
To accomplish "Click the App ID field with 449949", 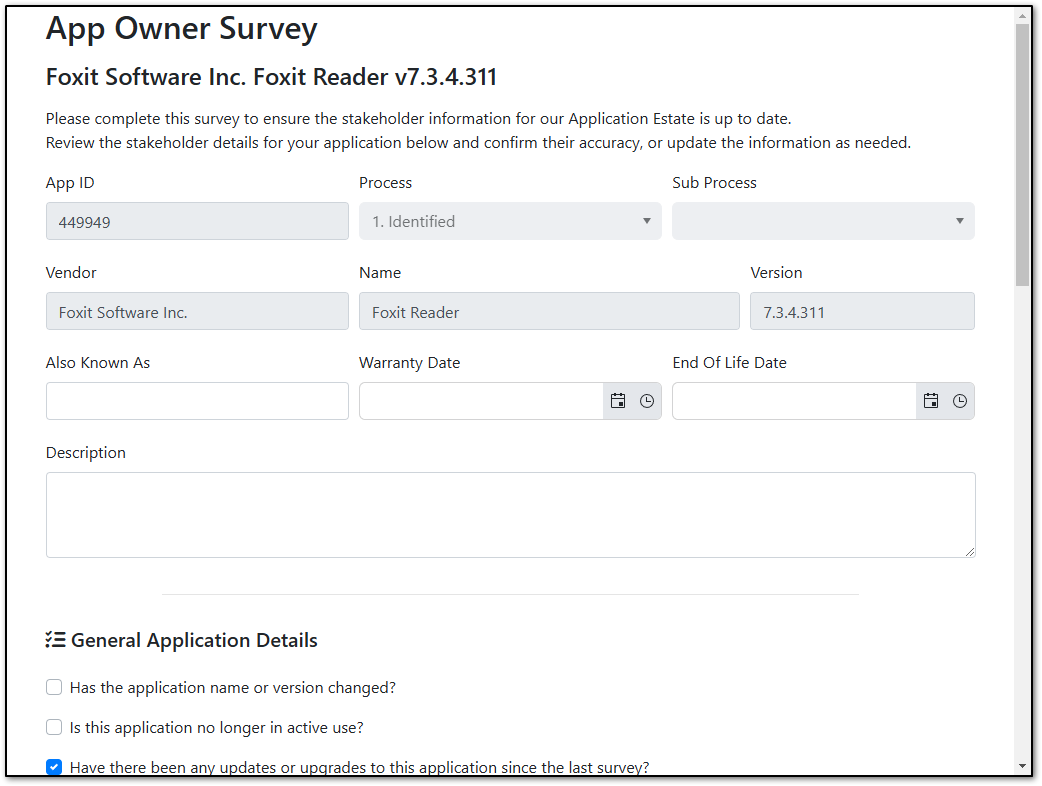I will [197, 221].
